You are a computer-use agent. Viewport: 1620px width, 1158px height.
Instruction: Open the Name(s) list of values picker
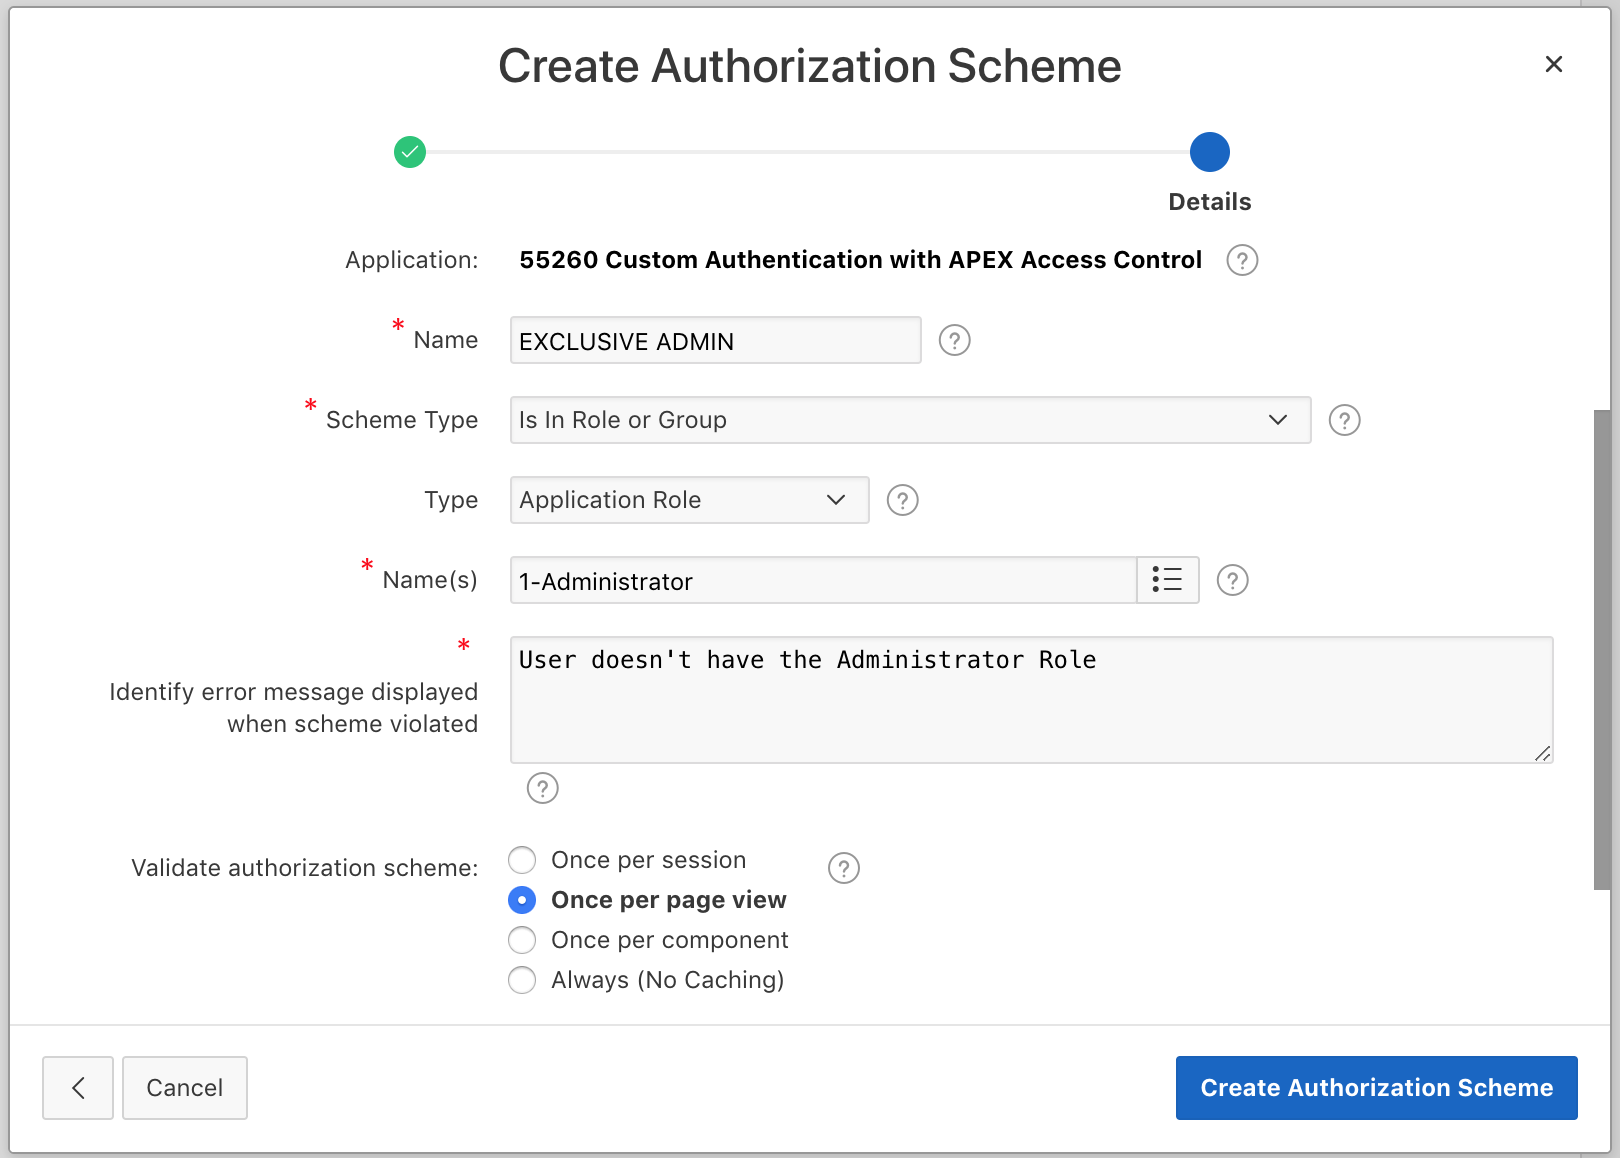click(x=1167, y=580)
